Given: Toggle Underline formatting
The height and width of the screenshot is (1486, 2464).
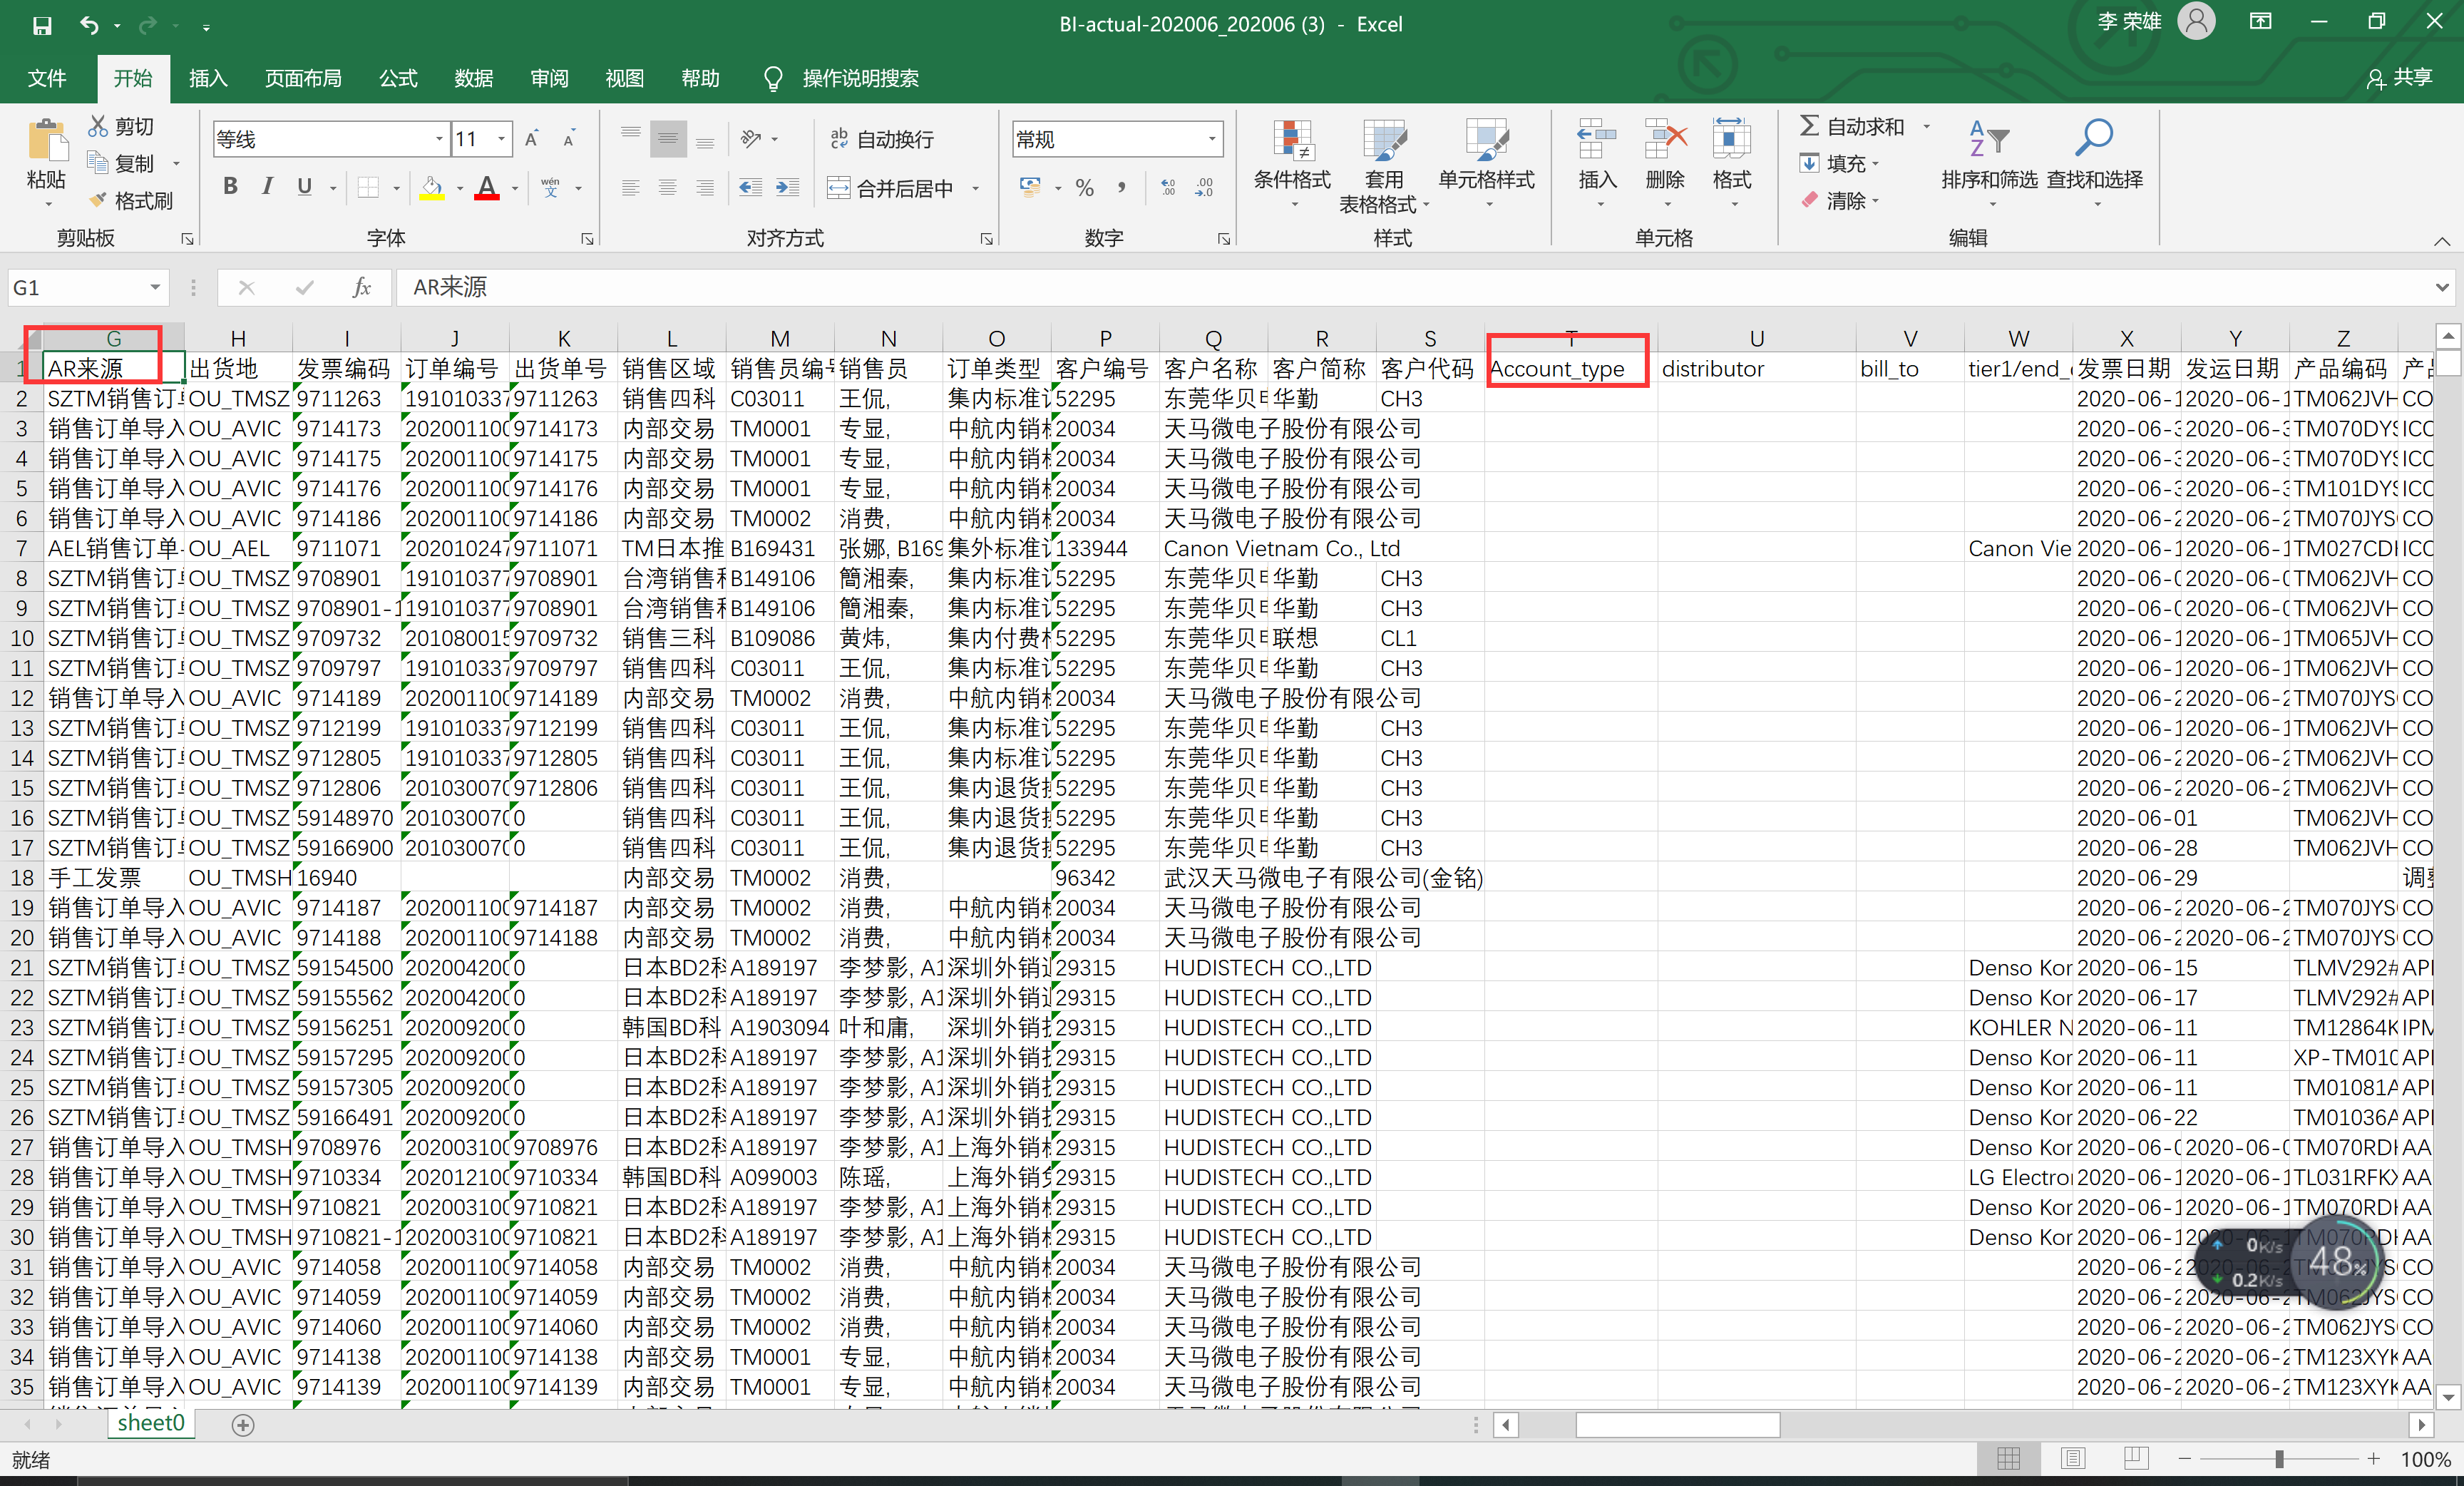Looking at the screenshot, I should pos(305,187).
